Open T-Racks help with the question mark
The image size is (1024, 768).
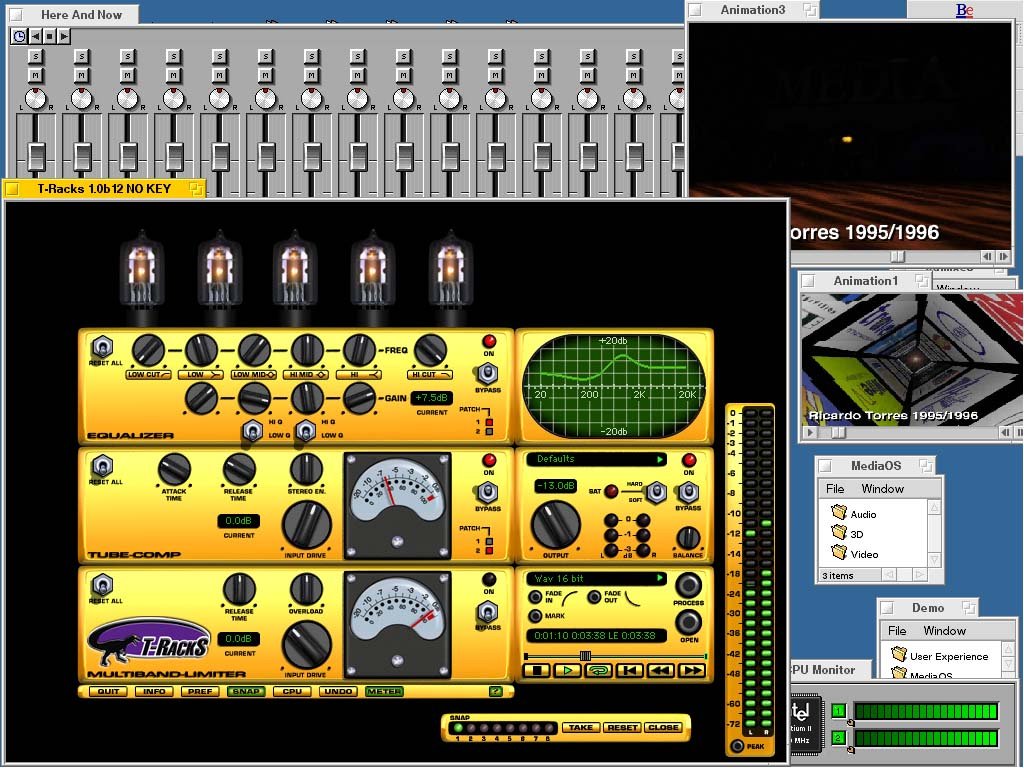pos(496,692)
